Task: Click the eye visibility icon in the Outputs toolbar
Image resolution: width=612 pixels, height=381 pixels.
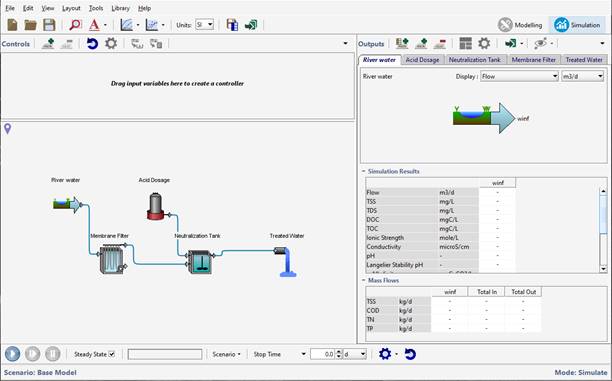Action: pos(541,43)
